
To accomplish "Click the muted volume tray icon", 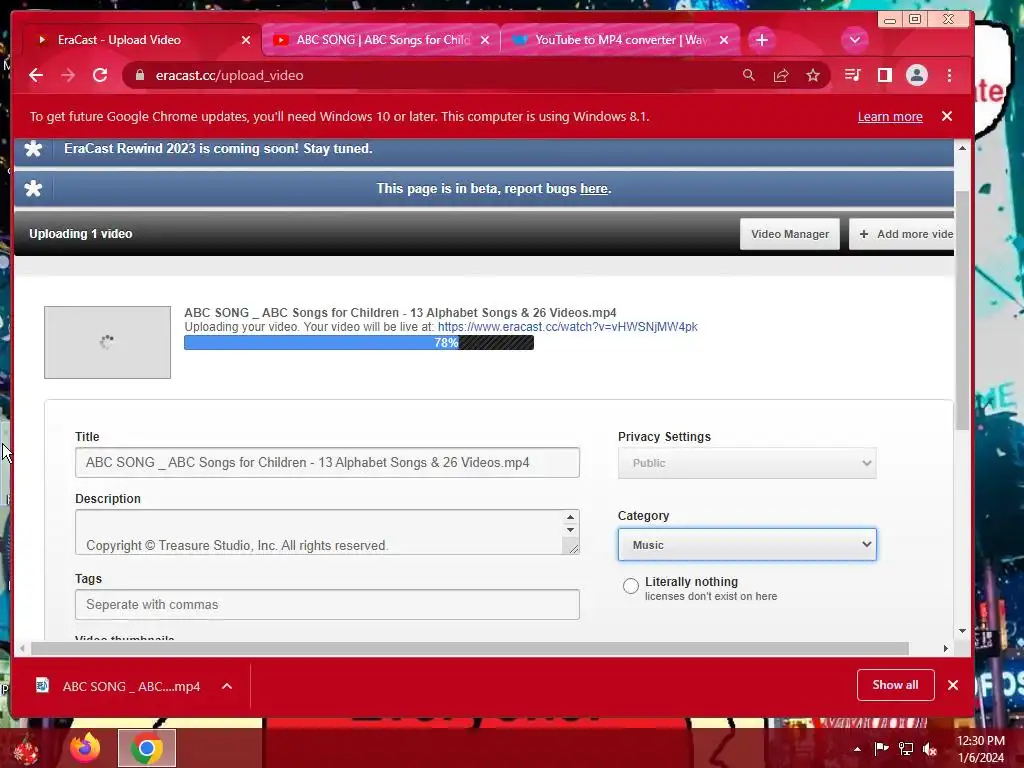I will click(930, 748).
